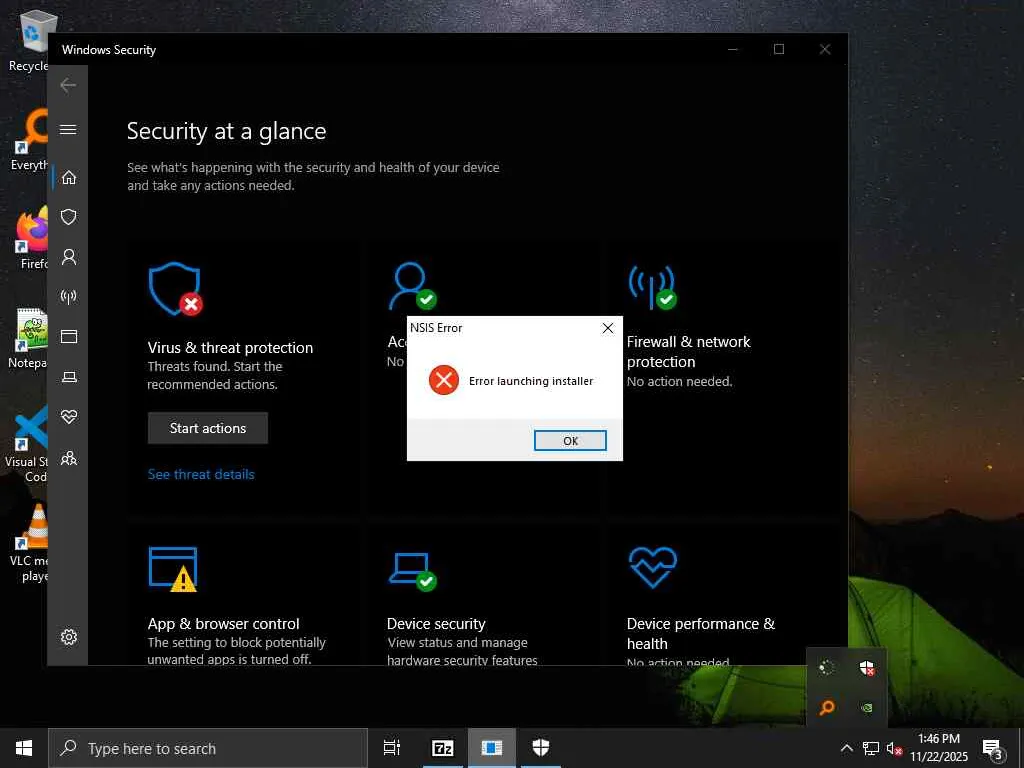Screen dimensions: 1024x768
Task: Select the VLC media player desktop shortcut
Action: coord(29,543)
